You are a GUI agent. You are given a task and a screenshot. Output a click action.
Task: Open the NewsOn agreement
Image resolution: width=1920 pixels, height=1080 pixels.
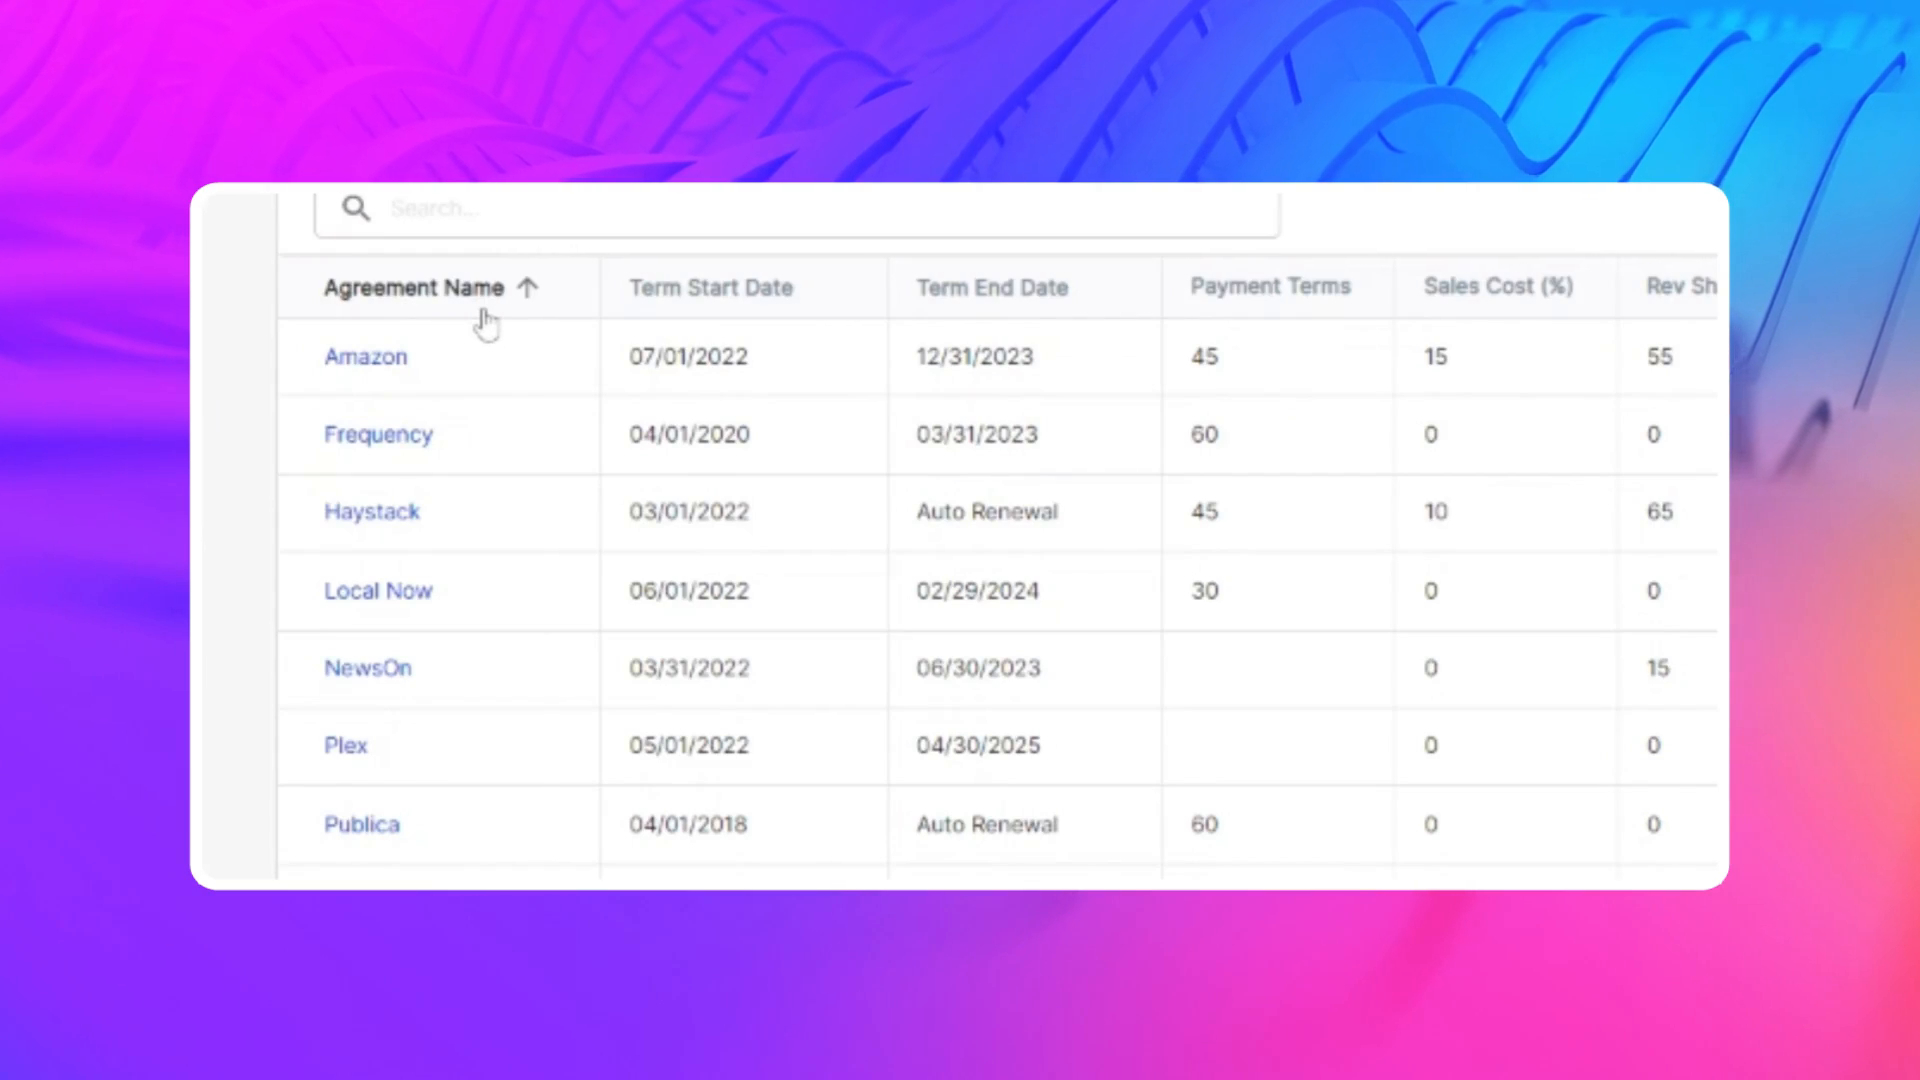coord(368,668)
